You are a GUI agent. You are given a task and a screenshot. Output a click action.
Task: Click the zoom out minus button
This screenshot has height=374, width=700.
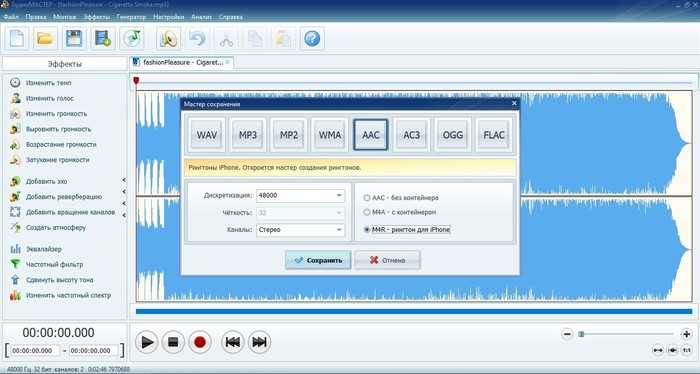(x=567, y=334)
